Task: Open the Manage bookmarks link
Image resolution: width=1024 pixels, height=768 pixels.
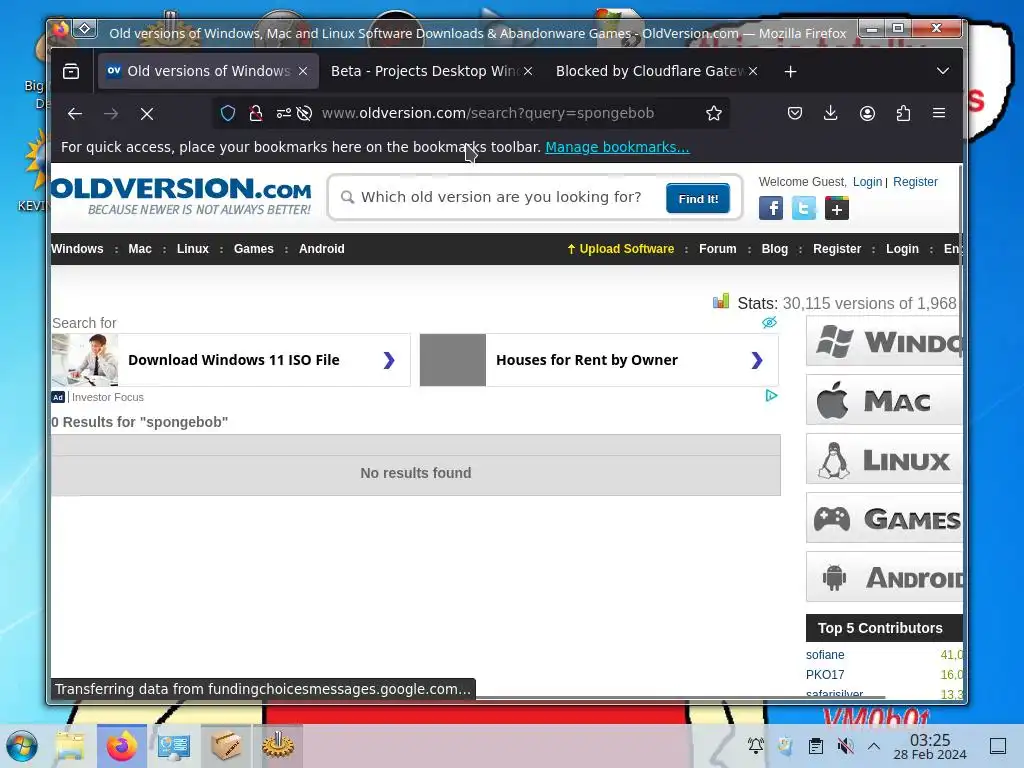Action: pos(617,147)
